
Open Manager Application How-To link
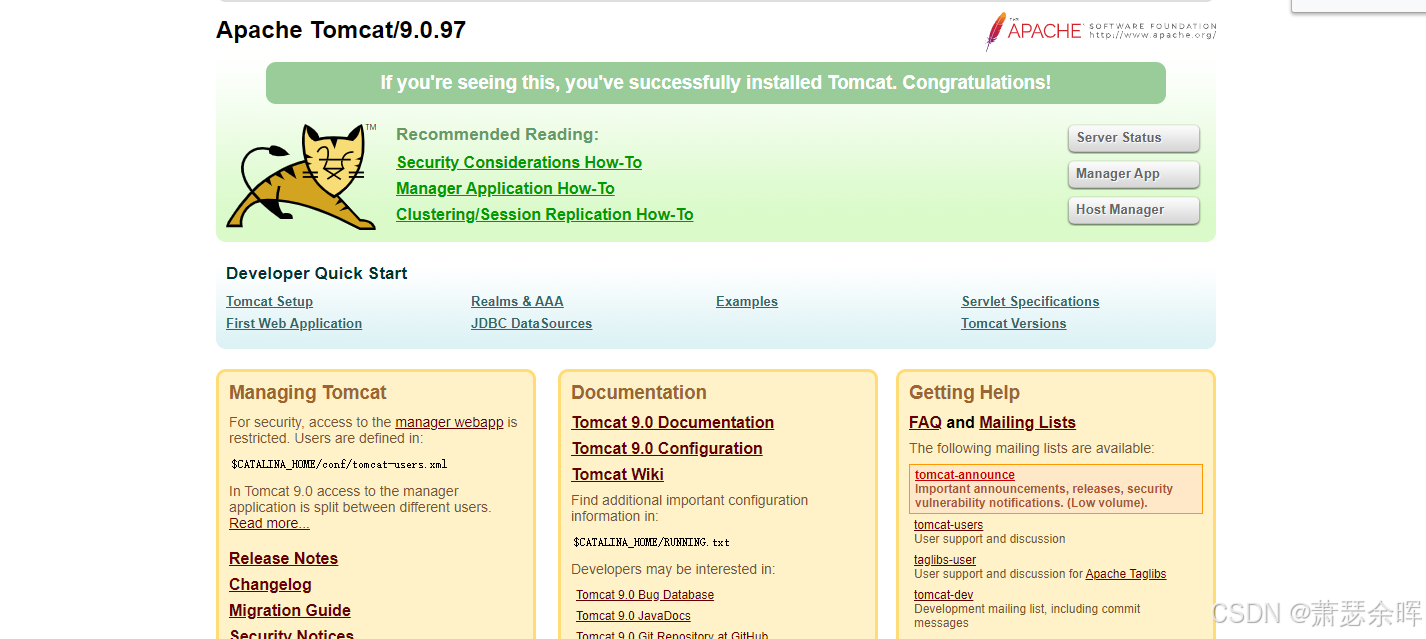point(505,188)
